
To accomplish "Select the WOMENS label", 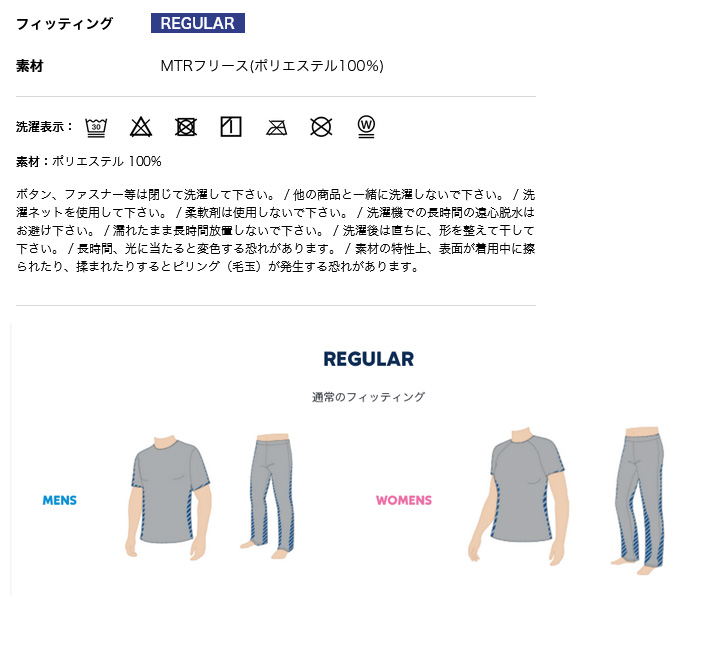I will pyautogui.click(x=404, y=500).
